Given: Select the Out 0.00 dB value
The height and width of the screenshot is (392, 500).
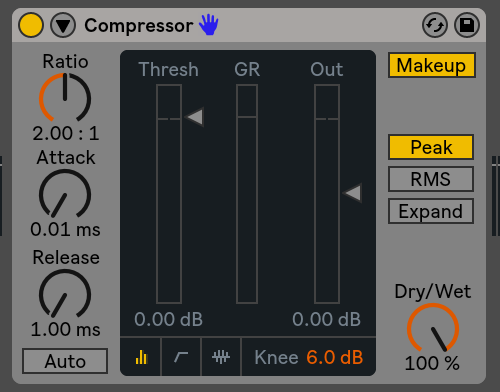Looking at the screenshot, I should pyautogui.click(x=326, y=319).
